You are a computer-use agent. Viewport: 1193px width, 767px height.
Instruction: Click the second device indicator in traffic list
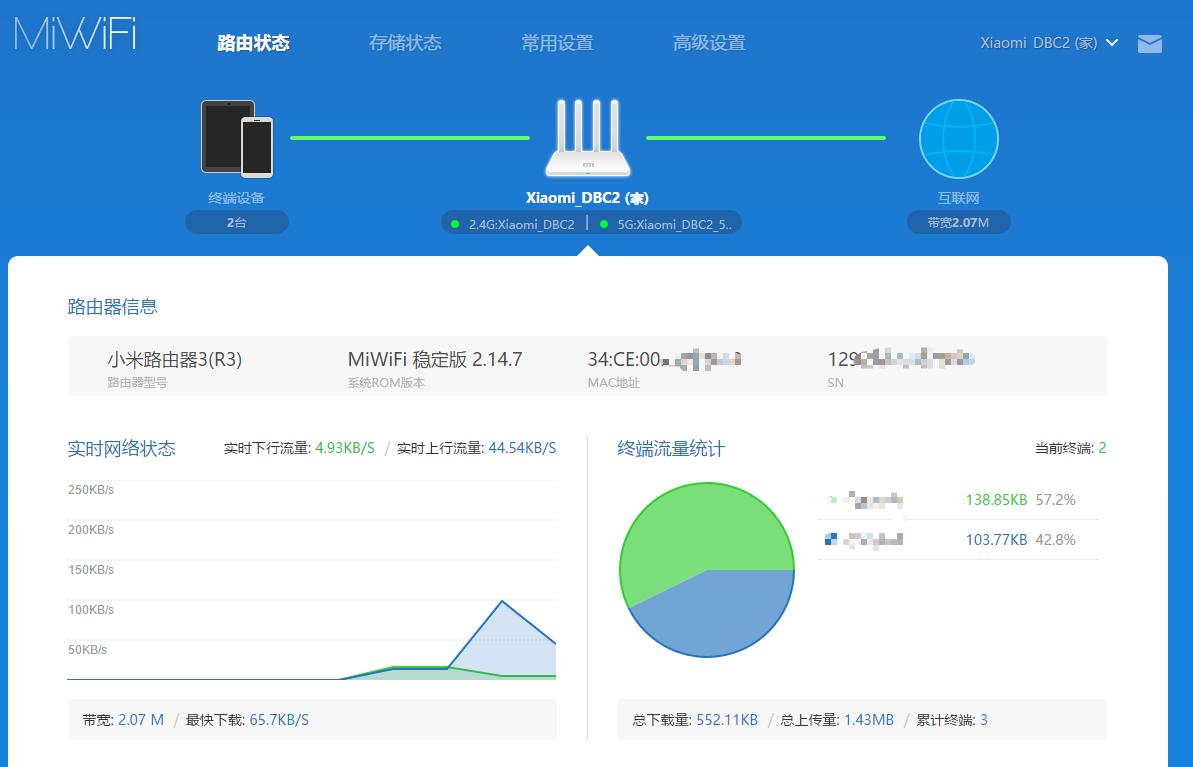[831, 539]
